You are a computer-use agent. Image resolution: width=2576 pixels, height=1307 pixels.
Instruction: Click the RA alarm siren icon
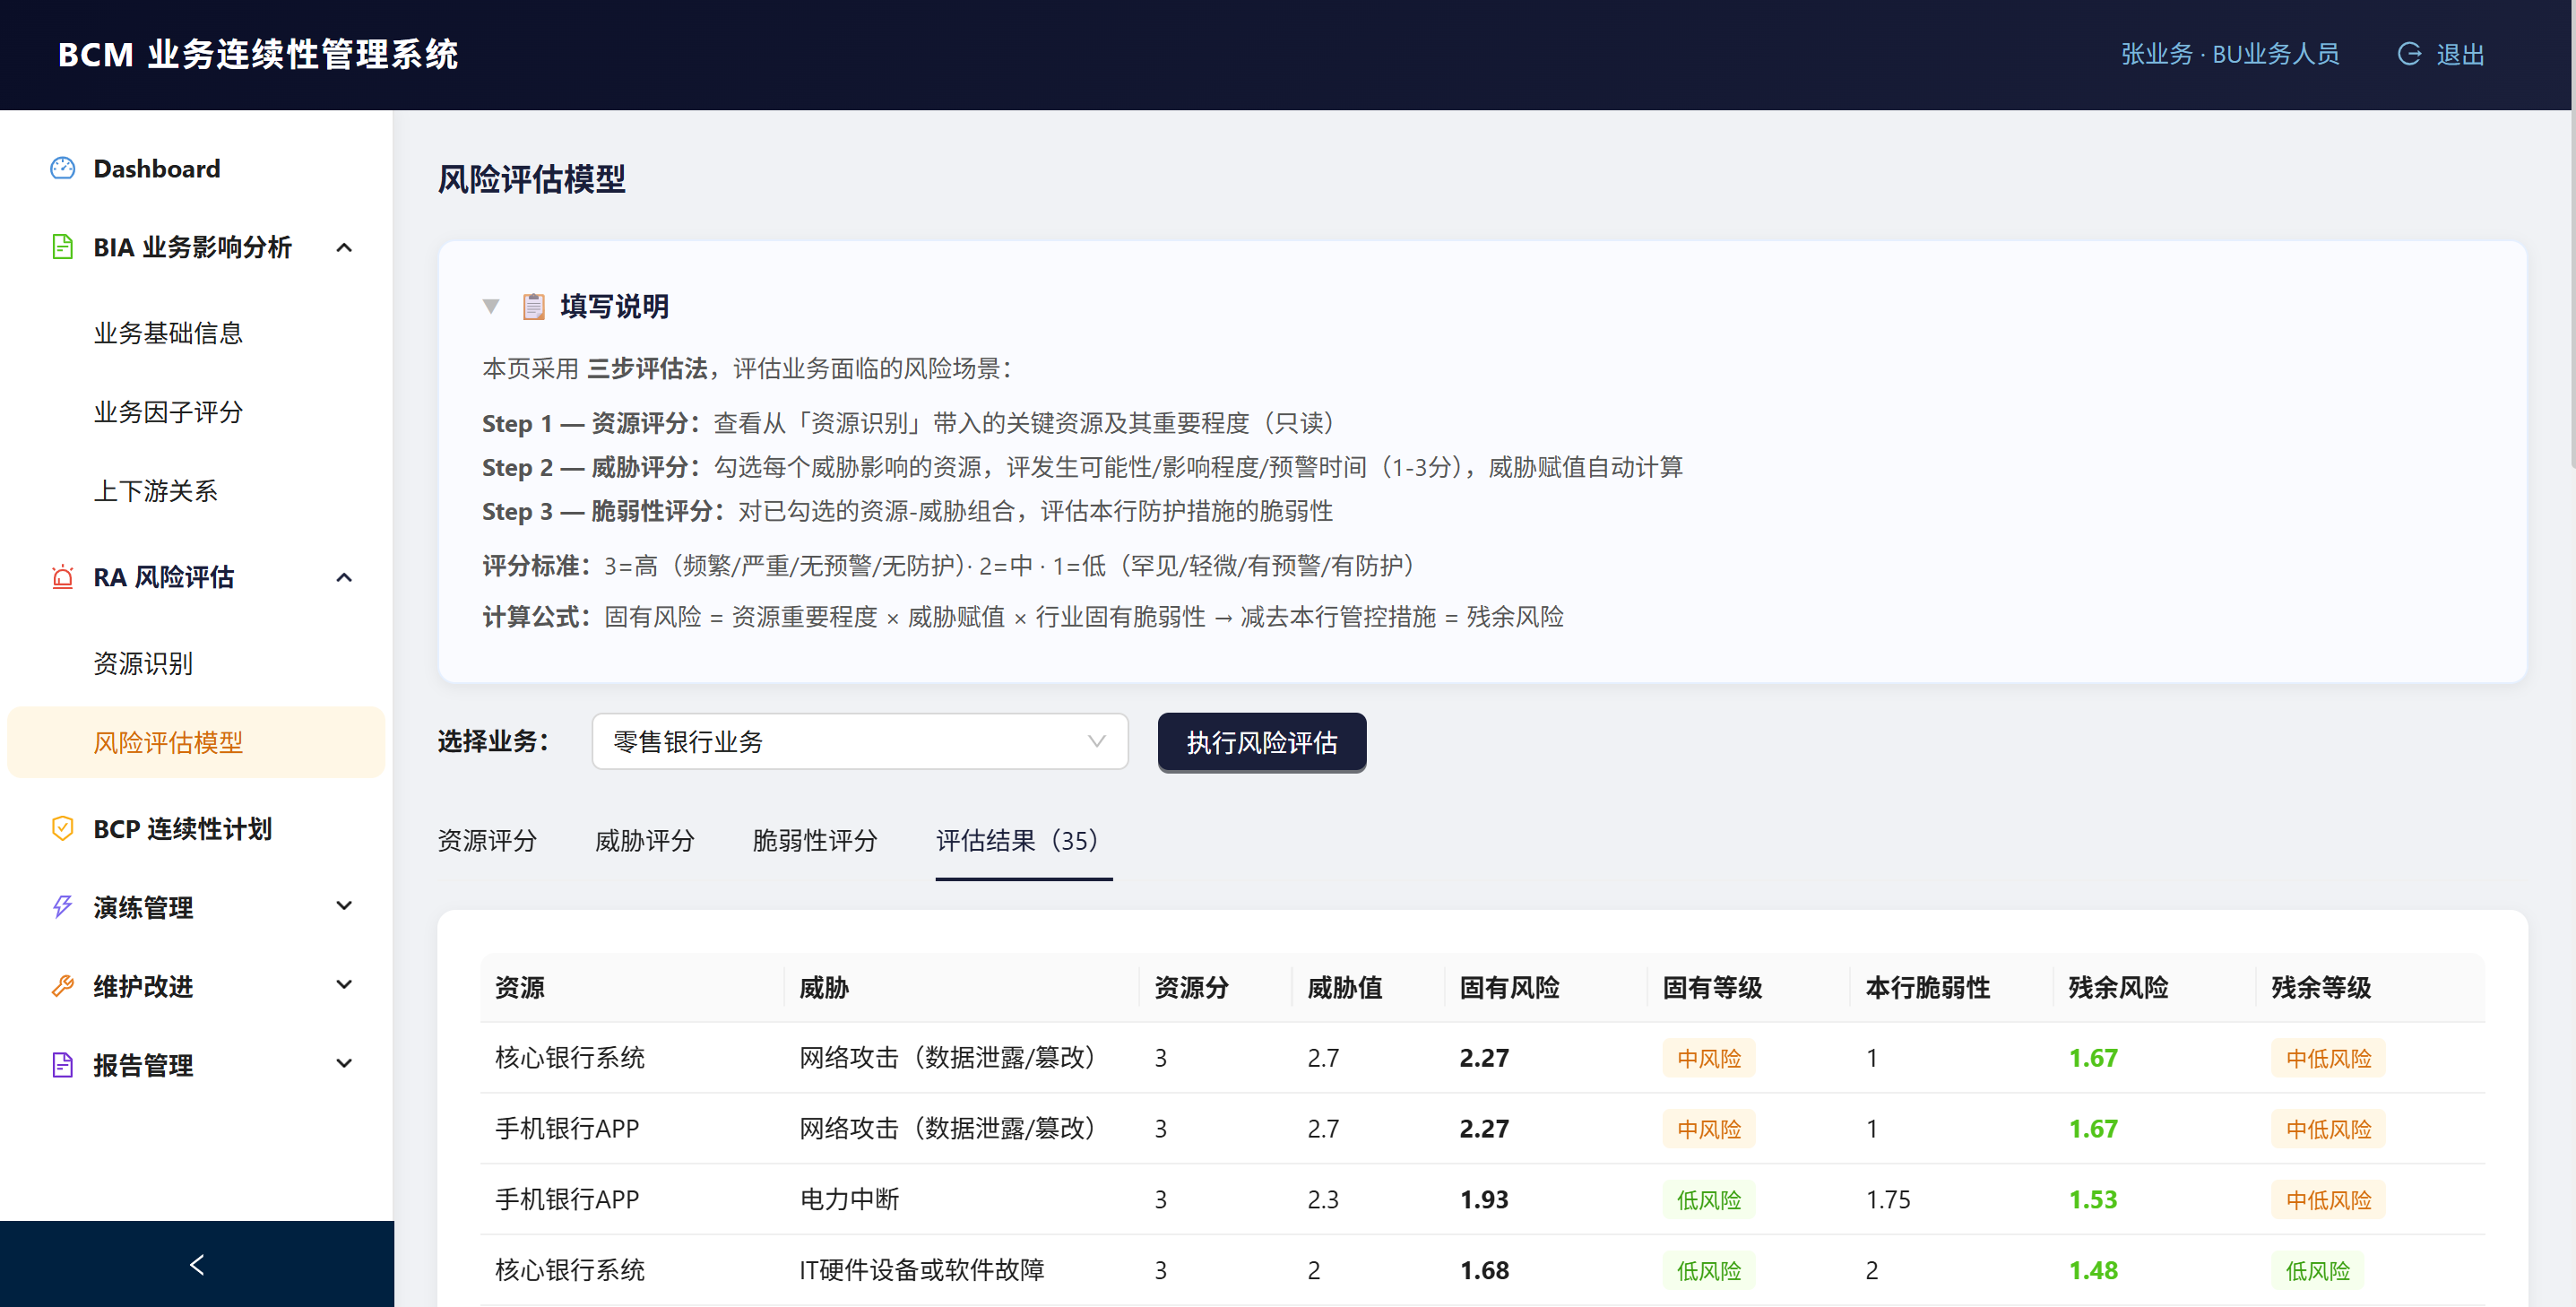click(62, 577)
